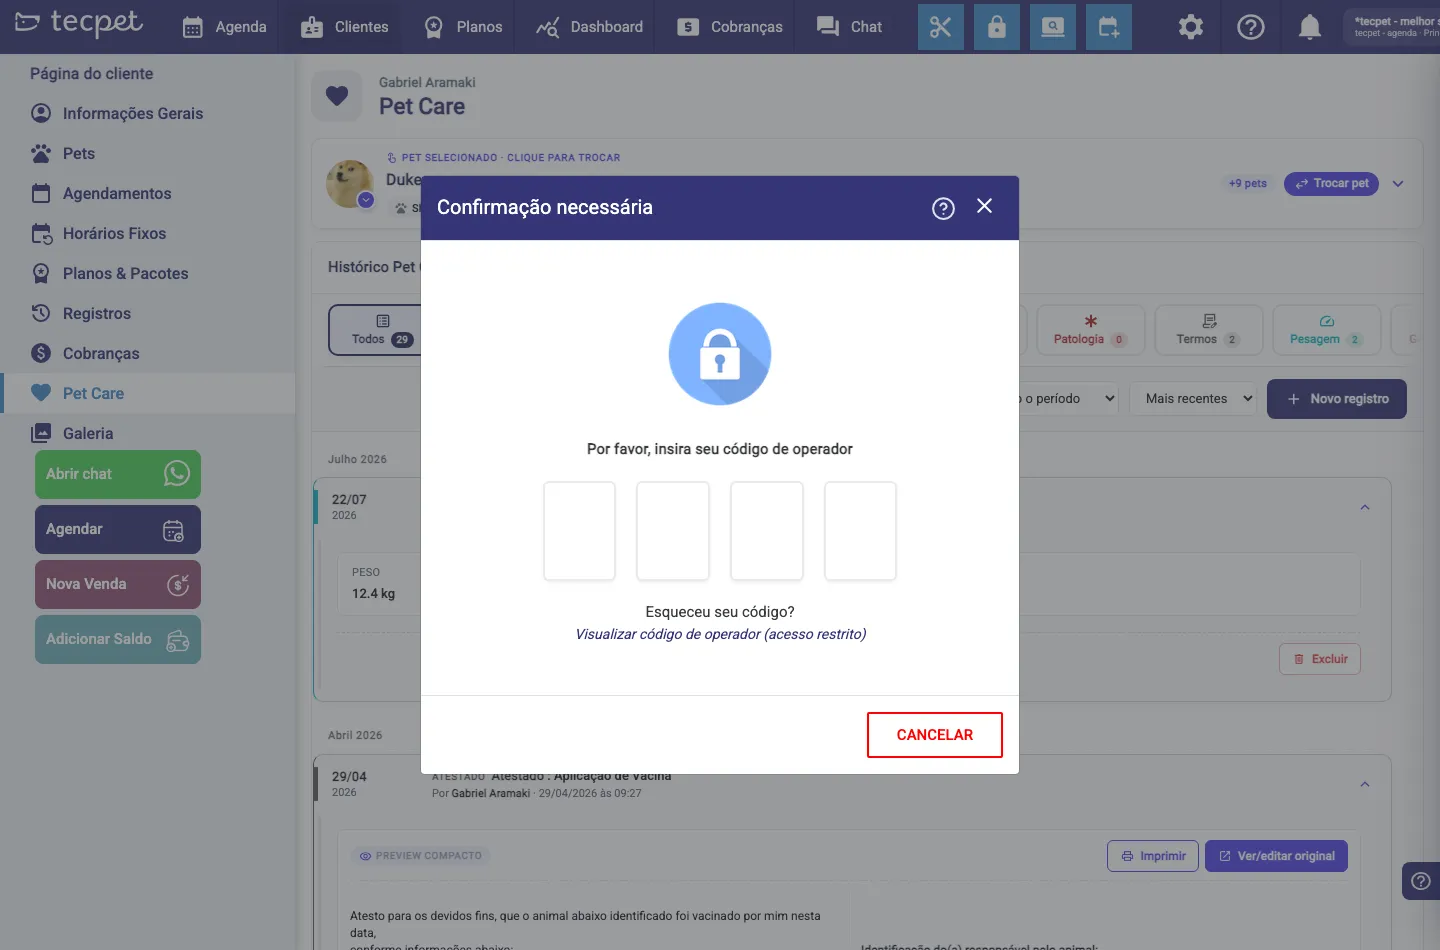Image resolution: width=1440 pixels, height=950 pixels.
Task: Expand the pet selector chevron
Action: 1398,184
